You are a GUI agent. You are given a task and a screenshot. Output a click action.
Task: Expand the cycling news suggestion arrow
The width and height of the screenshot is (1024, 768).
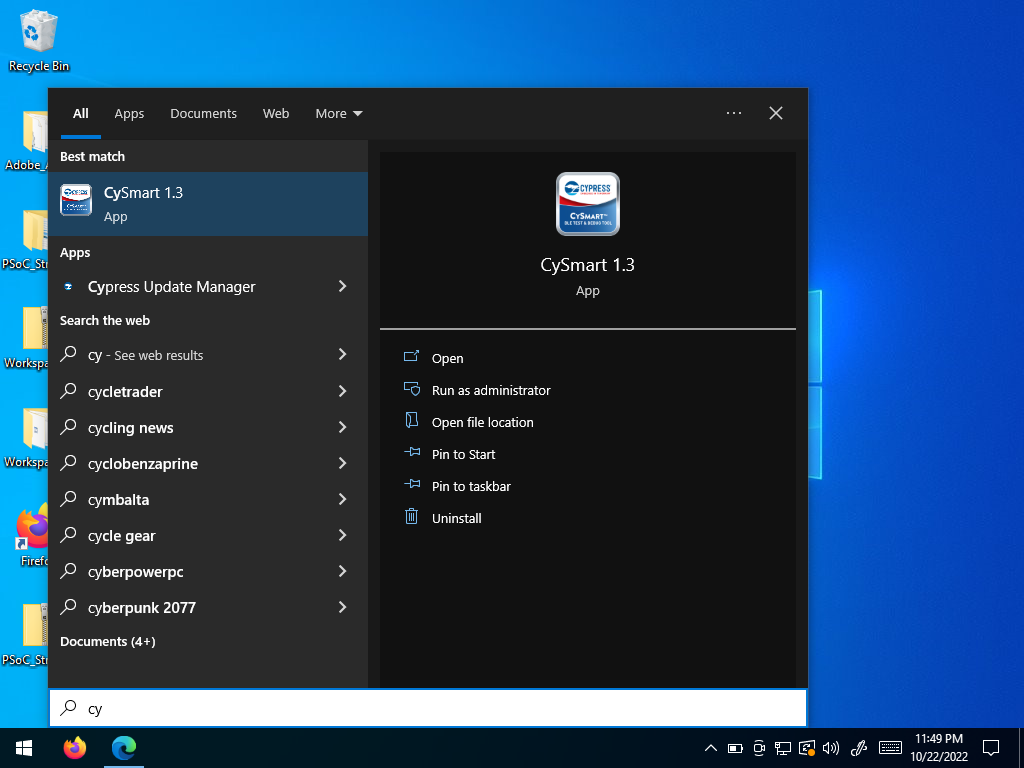342,426
